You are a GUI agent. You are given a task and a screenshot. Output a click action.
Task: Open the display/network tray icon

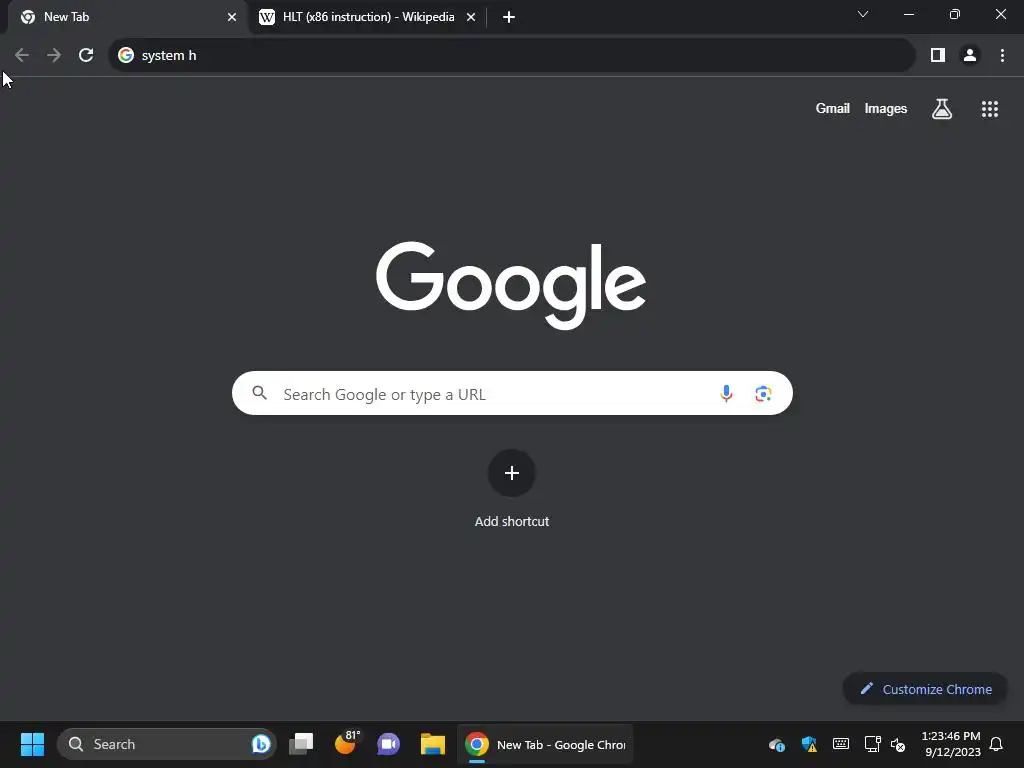tap(872, 744)
